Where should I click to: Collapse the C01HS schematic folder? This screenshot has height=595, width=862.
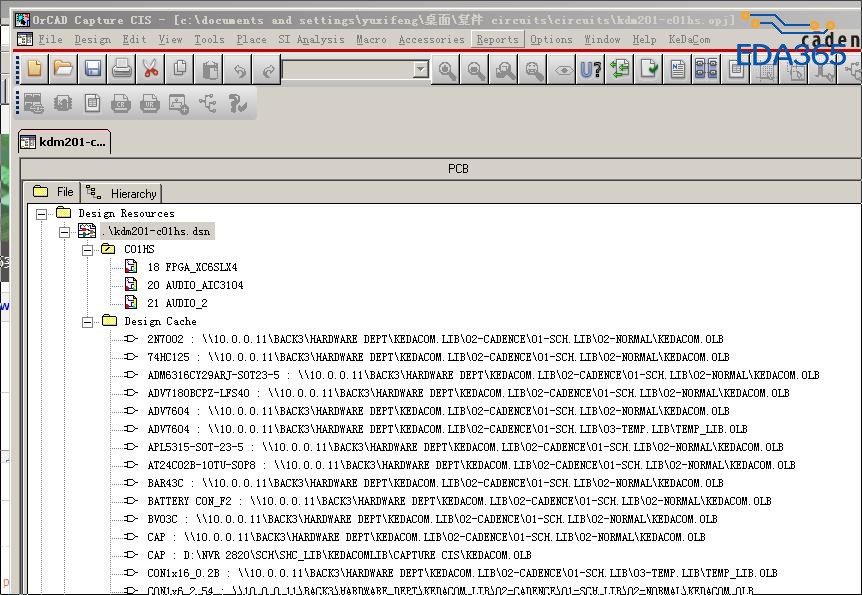click(87, 250)
